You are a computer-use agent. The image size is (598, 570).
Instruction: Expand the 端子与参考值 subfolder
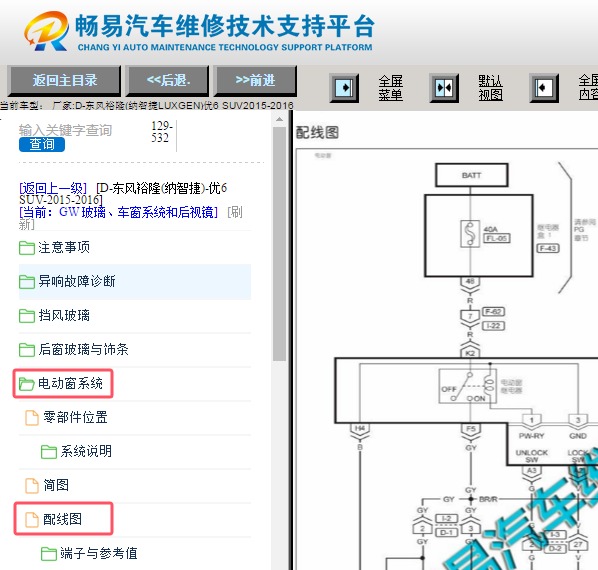coord(98,553)
